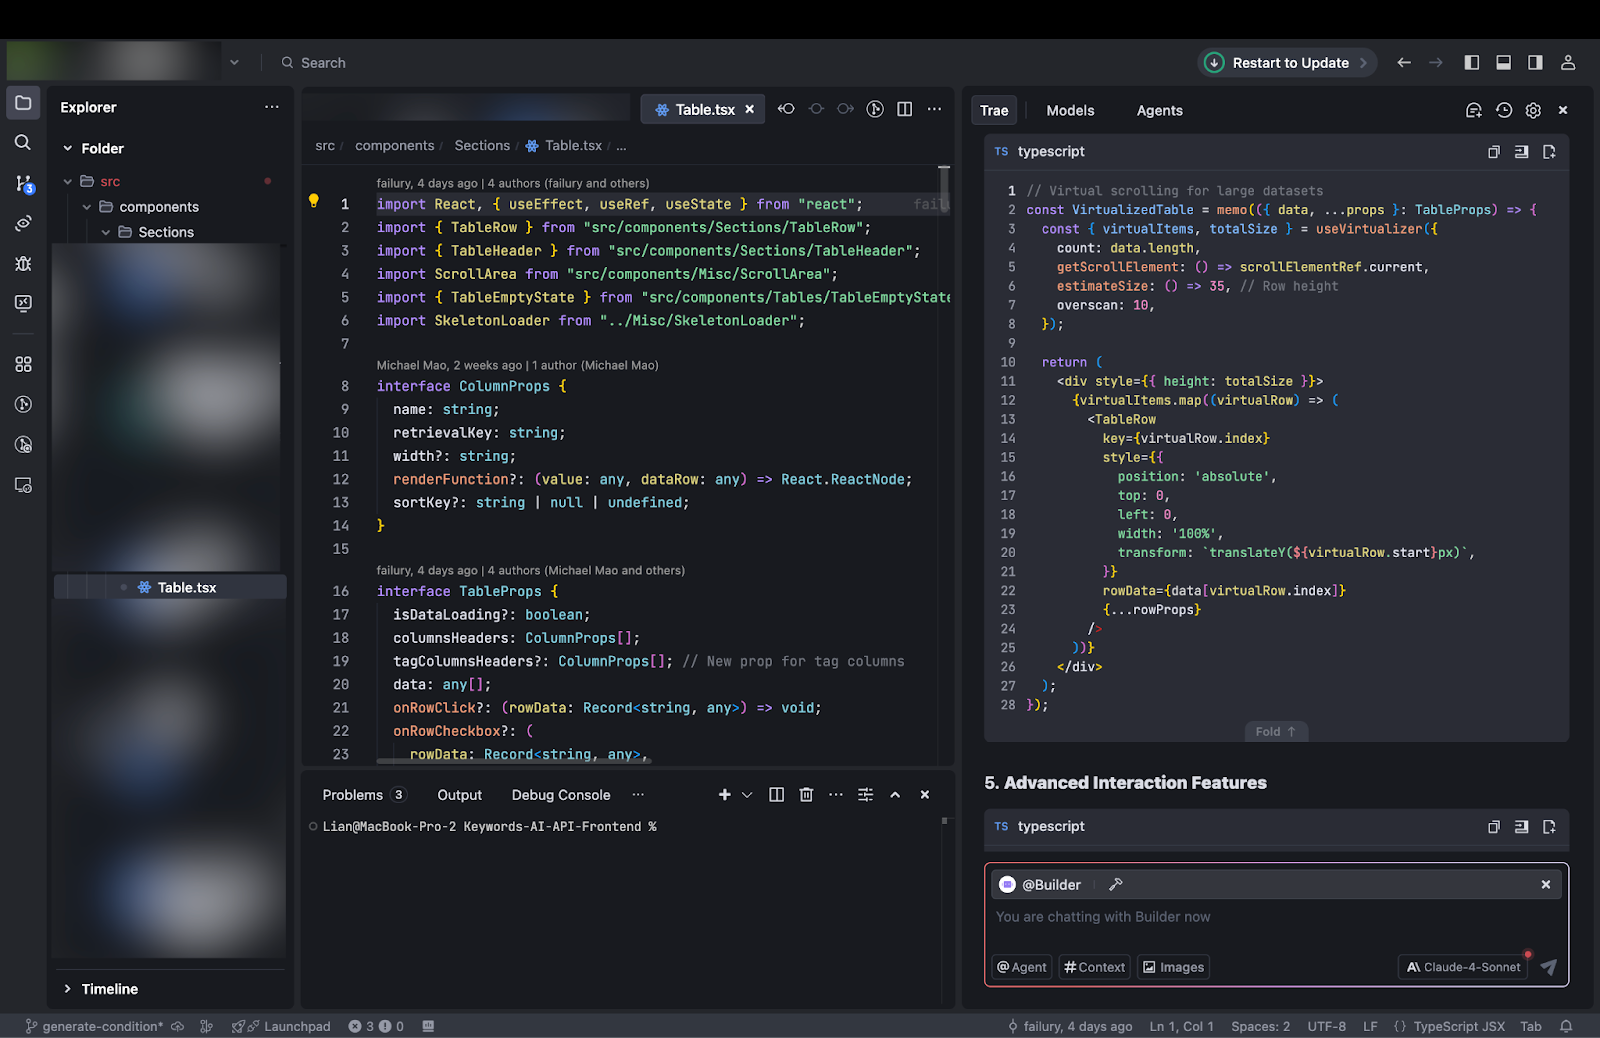
Task: Expand the Timeline section
Action: [x=109, y=989]
